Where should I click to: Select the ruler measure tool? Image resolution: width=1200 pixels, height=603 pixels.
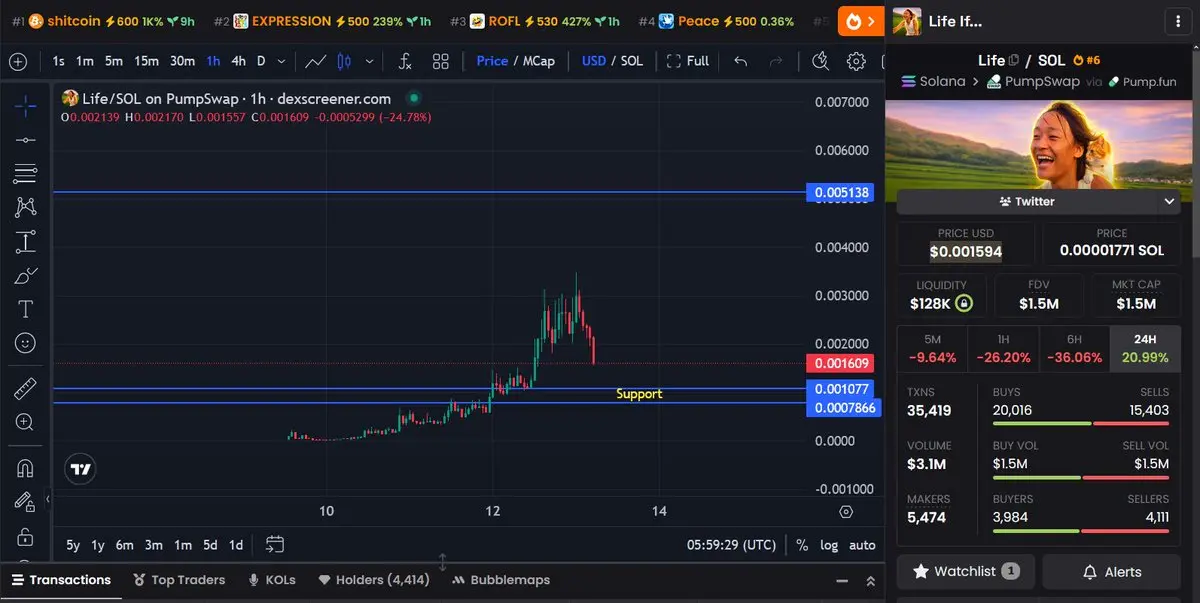[25, 388]
